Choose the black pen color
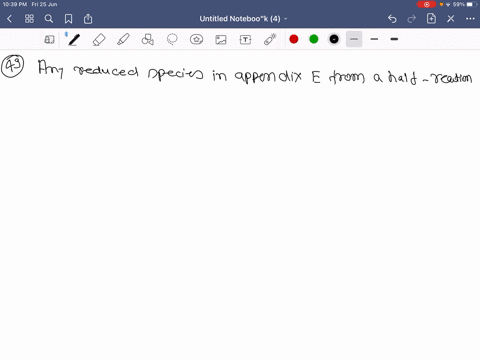Viewport: 480px width, 360px height. [x=334, y=39]
